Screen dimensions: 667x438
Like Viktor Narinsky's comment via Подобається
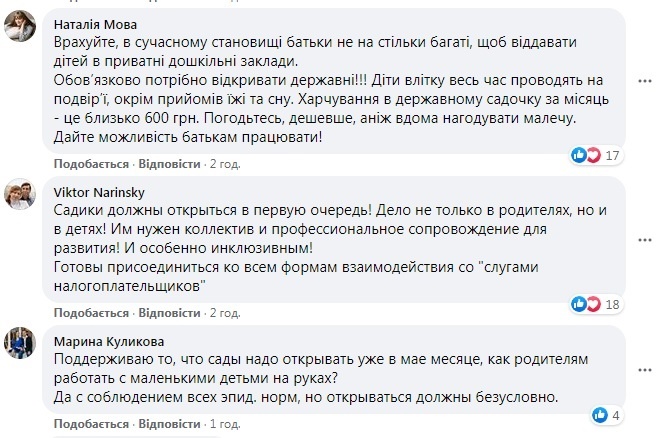point(91,313)
